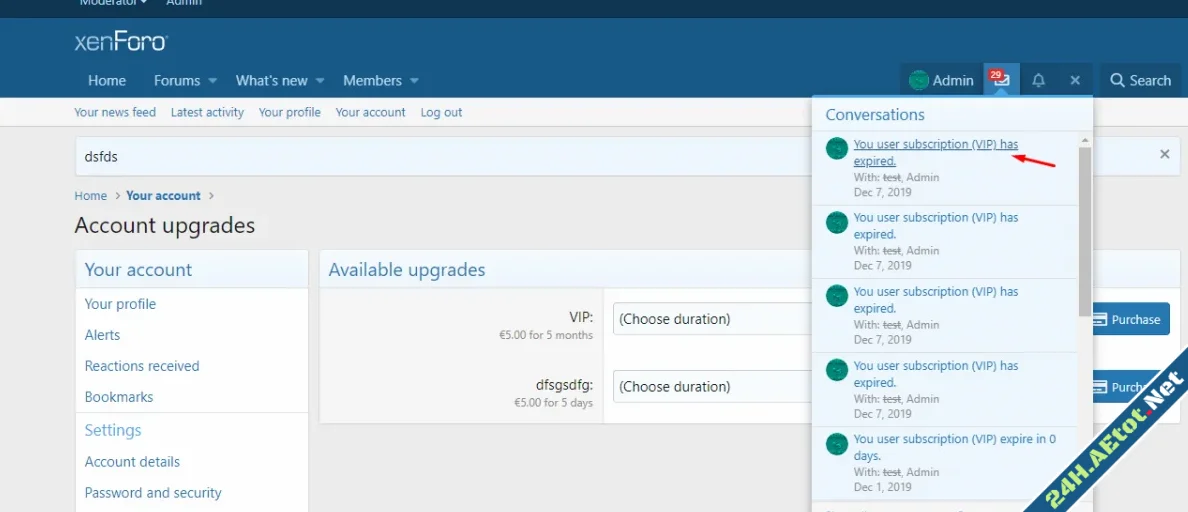The width and height of the screenshot is (1188, 512).
Task: Open Search in the navigation bar
Action: (1141, 80)
